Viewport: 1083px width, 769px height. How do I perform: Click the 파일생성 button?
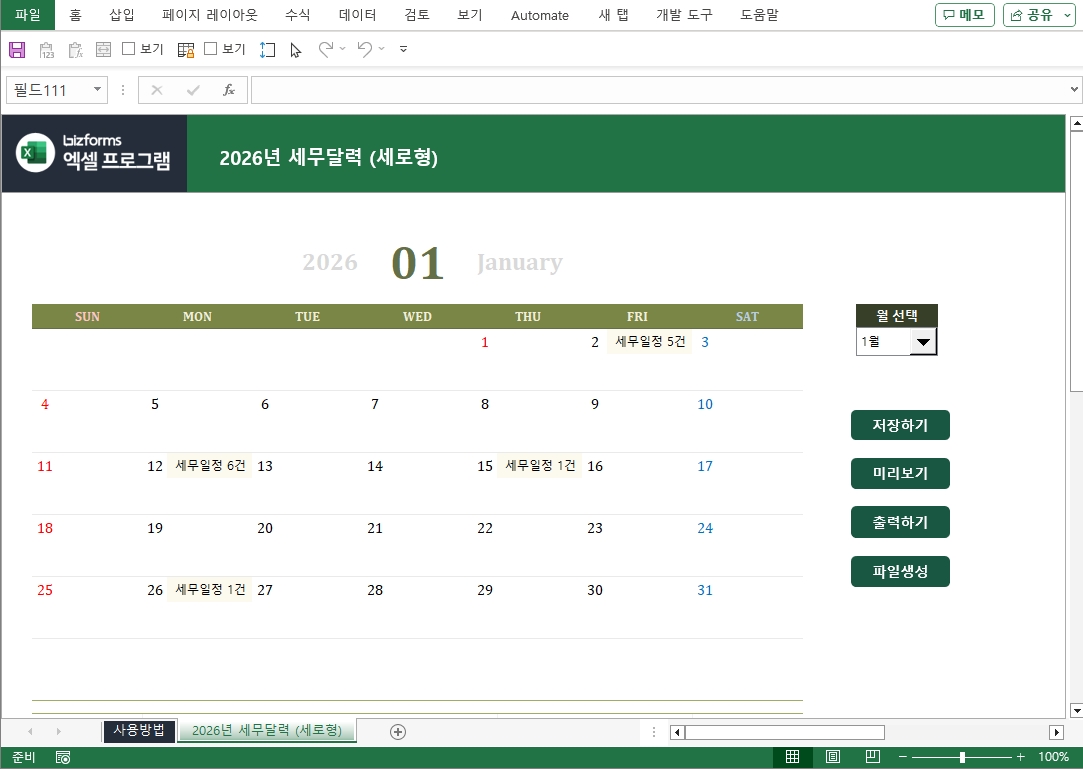click(x=900, y=571)
